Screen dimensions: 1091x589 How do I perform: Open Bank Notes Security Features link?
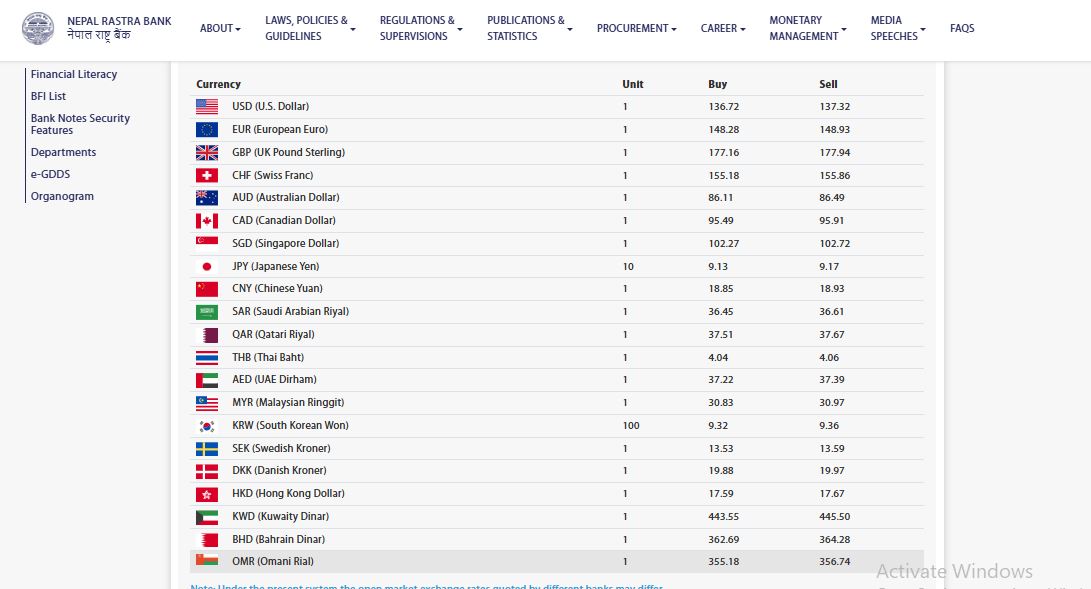(80, 124)
